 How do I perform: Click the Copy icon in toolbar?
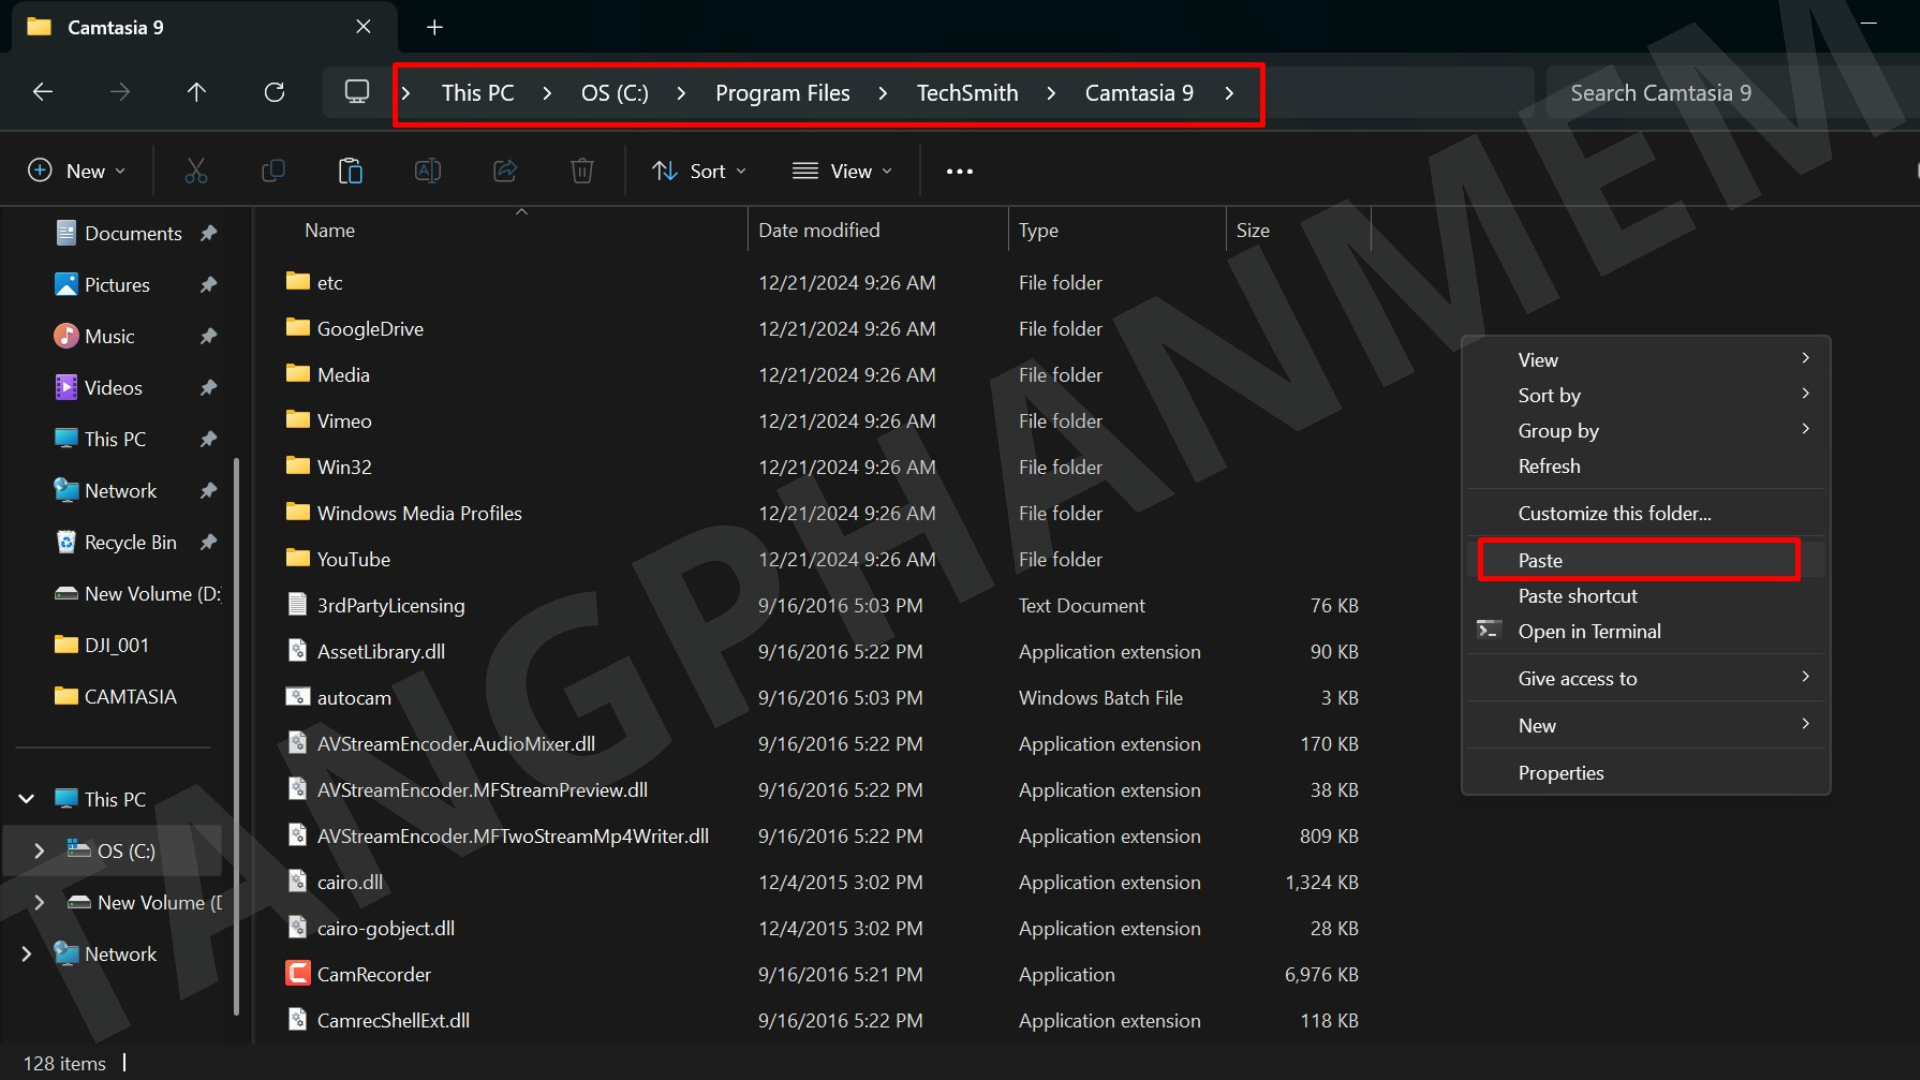[x=273, y=171]
